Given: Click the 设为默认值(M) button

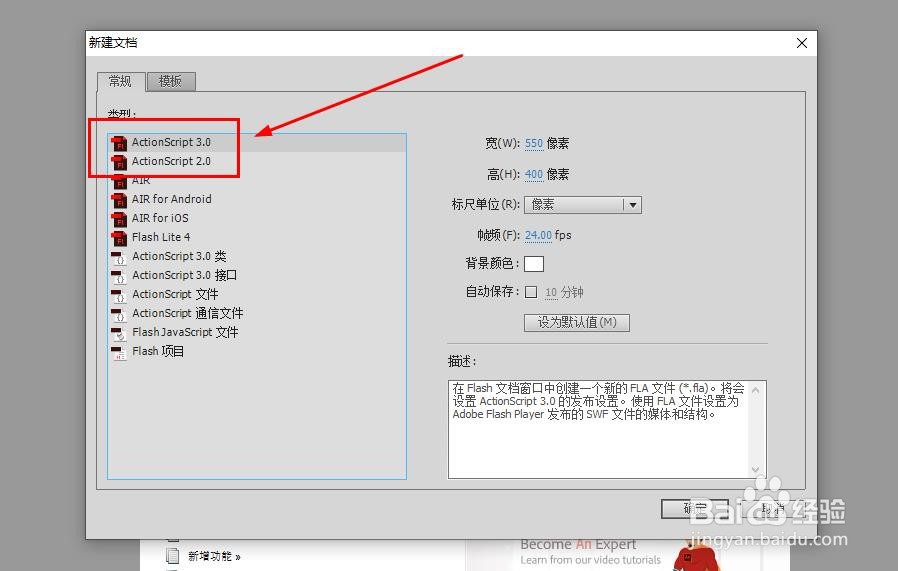Looking at the screenshot, I should 577,322.
